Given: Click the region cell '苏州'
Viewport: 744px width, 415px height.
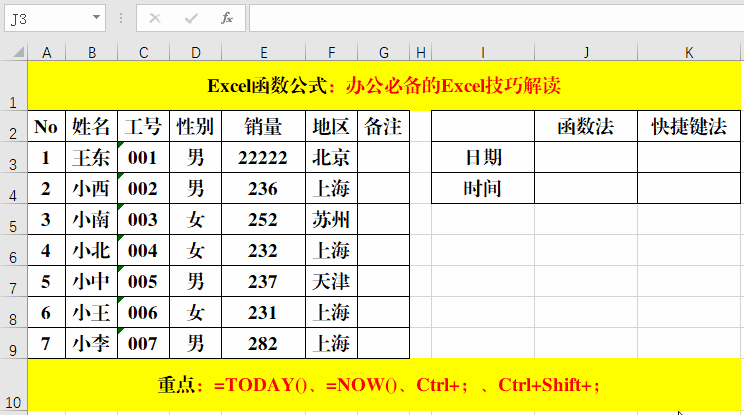Looking at the screenshot, I should pyautogui.click(x=331, y=220).
